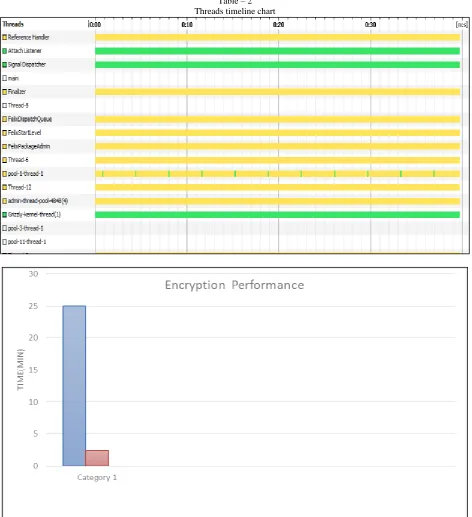Viewport: 472px width, 517px height.
Task: Click the FelixDispatchQueue timeline bar
Action: pos(277,119)
